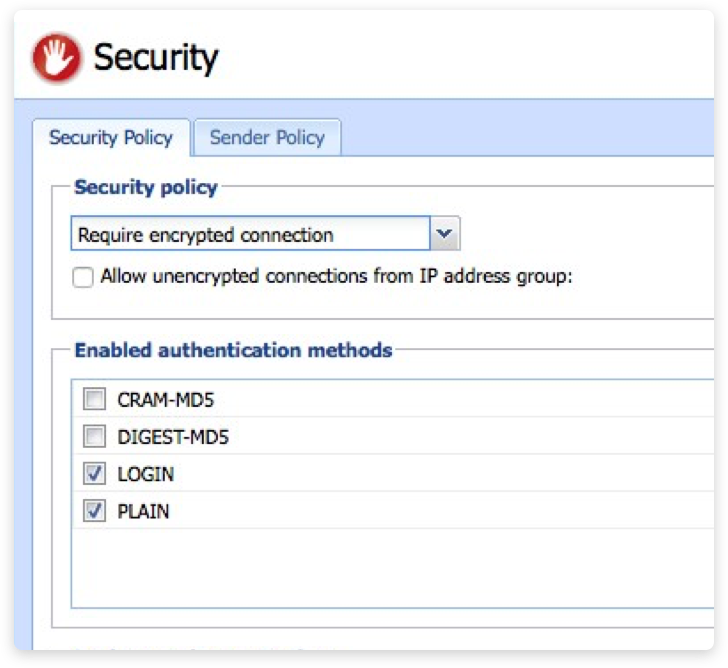This screenshot has height=668, width=728.
Task: Enable the CRAM-MD5 checkbox
Action: click(94, 401)
